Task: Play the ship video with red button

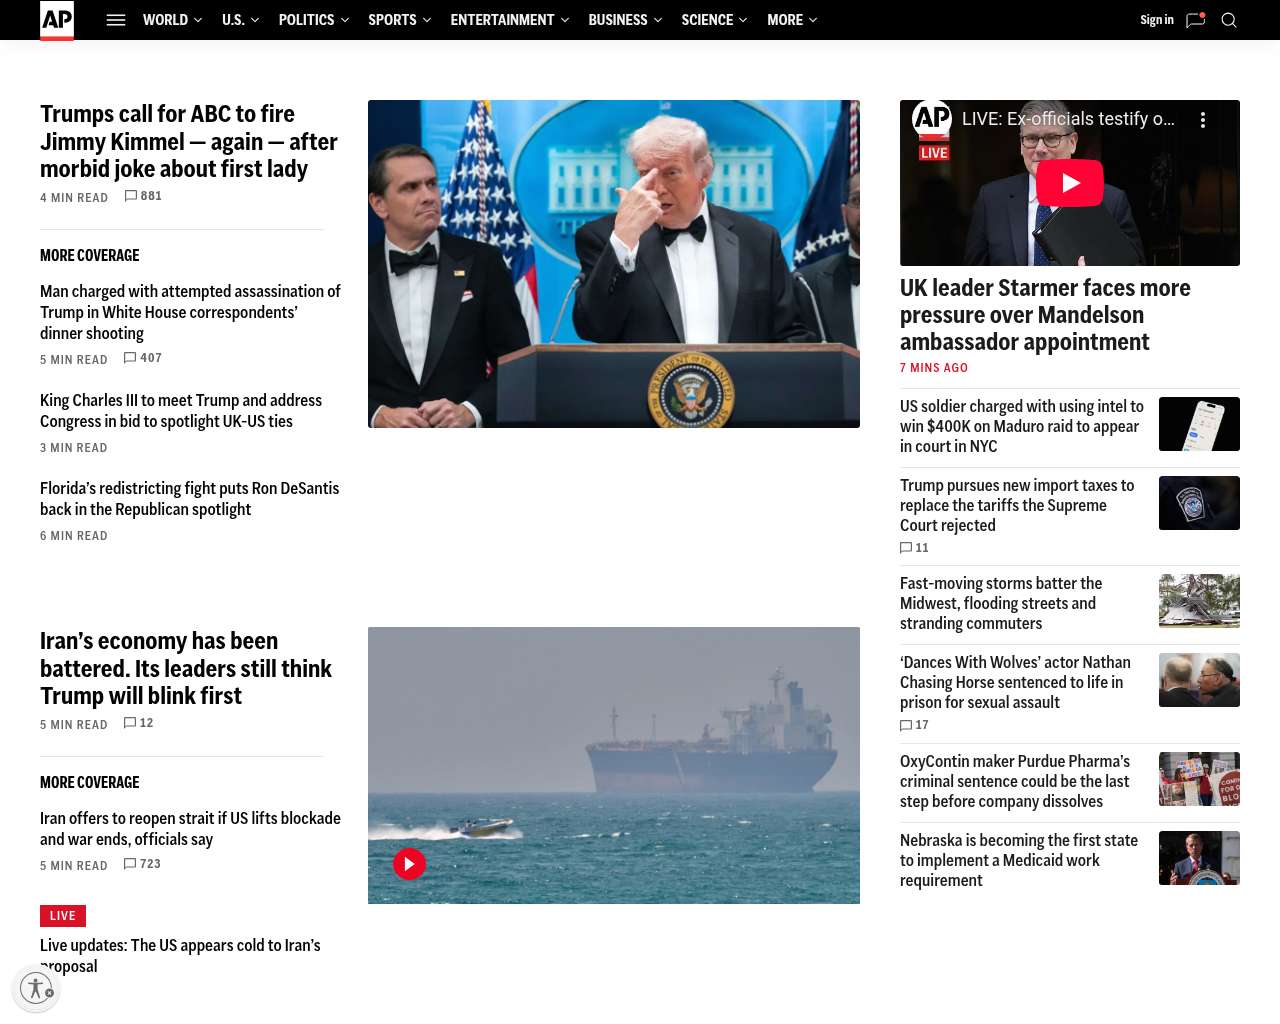Action: (x=409, y=864)
